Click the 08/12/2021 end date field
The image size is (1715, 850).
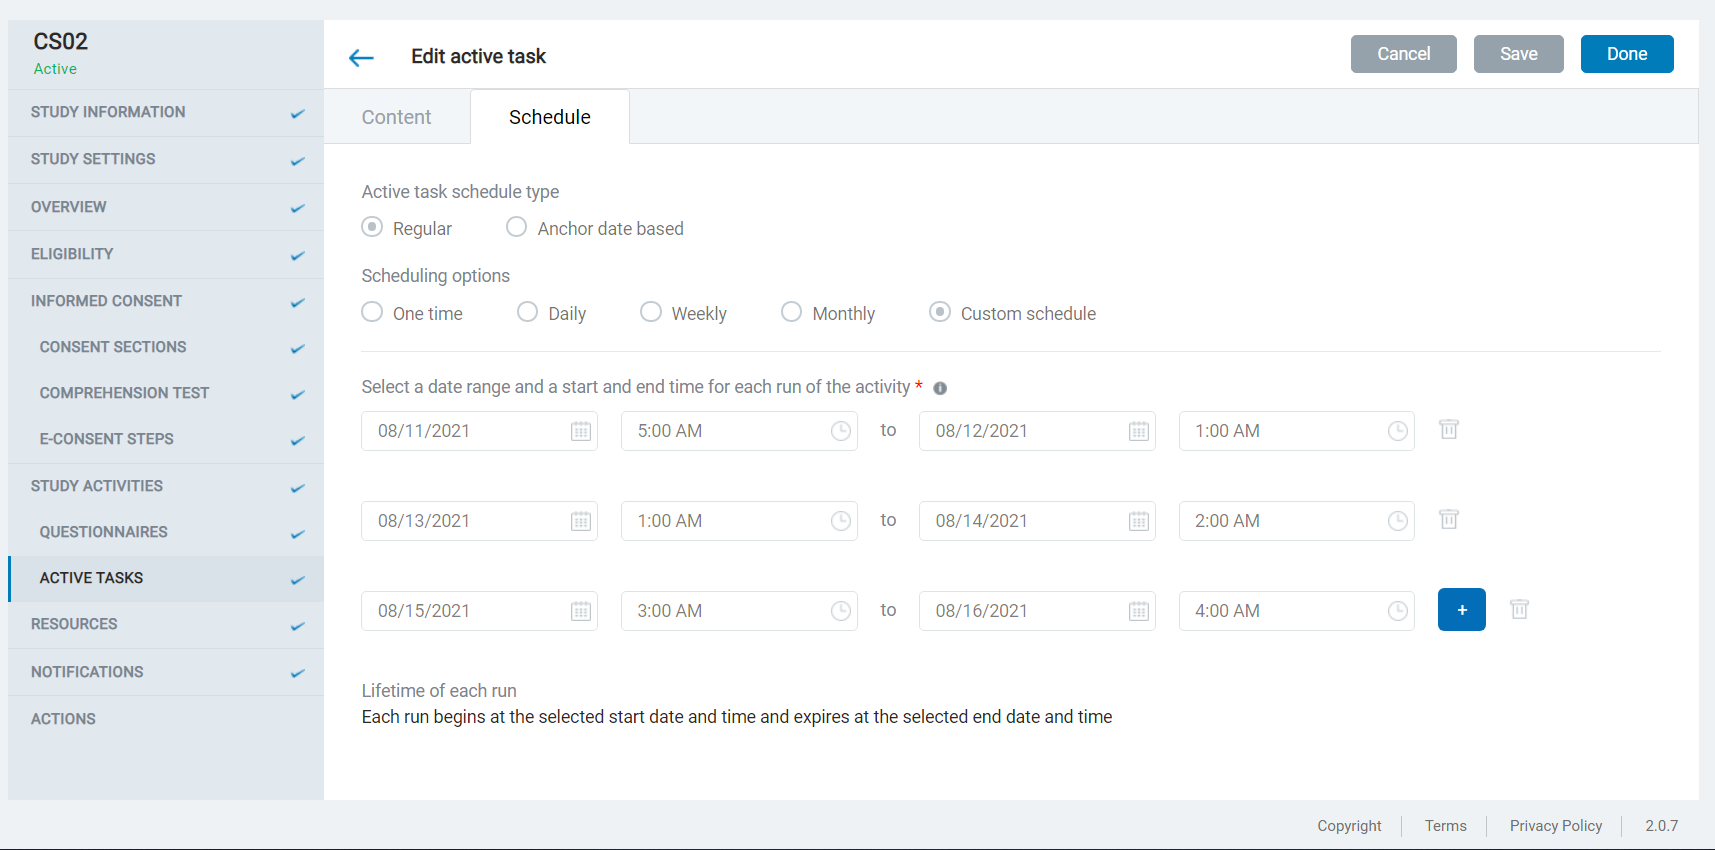[x=1037, y=431]
